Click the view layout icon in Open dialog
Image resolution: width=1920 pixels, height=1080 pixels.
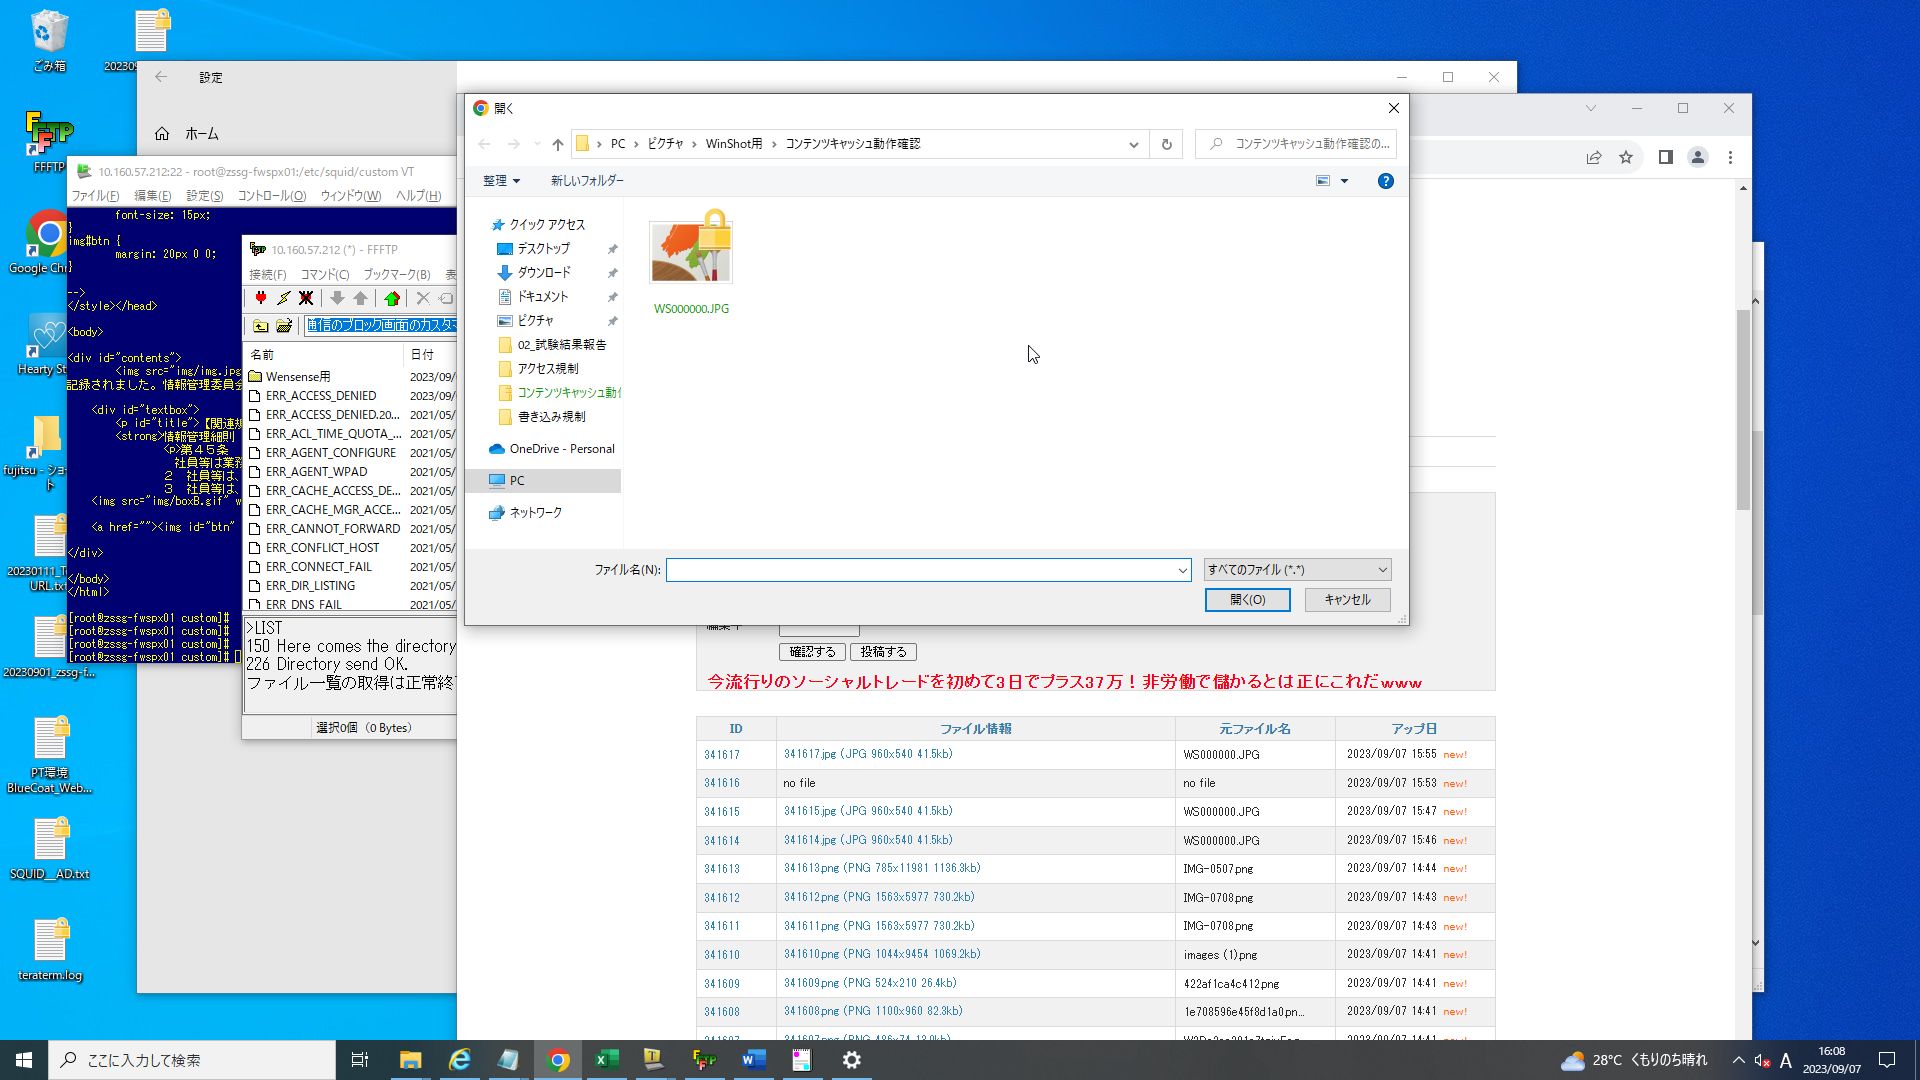[x=1323, y=181]
